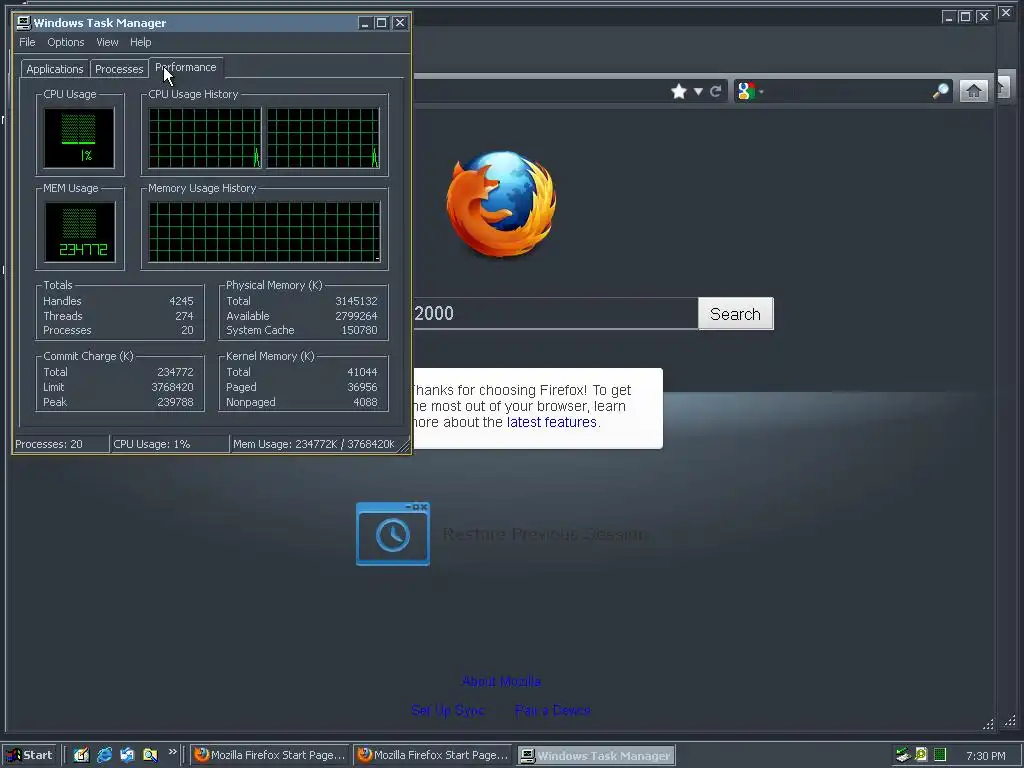This screenshot has height=768, width=1024.
Task: Click the System Cache value 150780
Action: point(359,330)
